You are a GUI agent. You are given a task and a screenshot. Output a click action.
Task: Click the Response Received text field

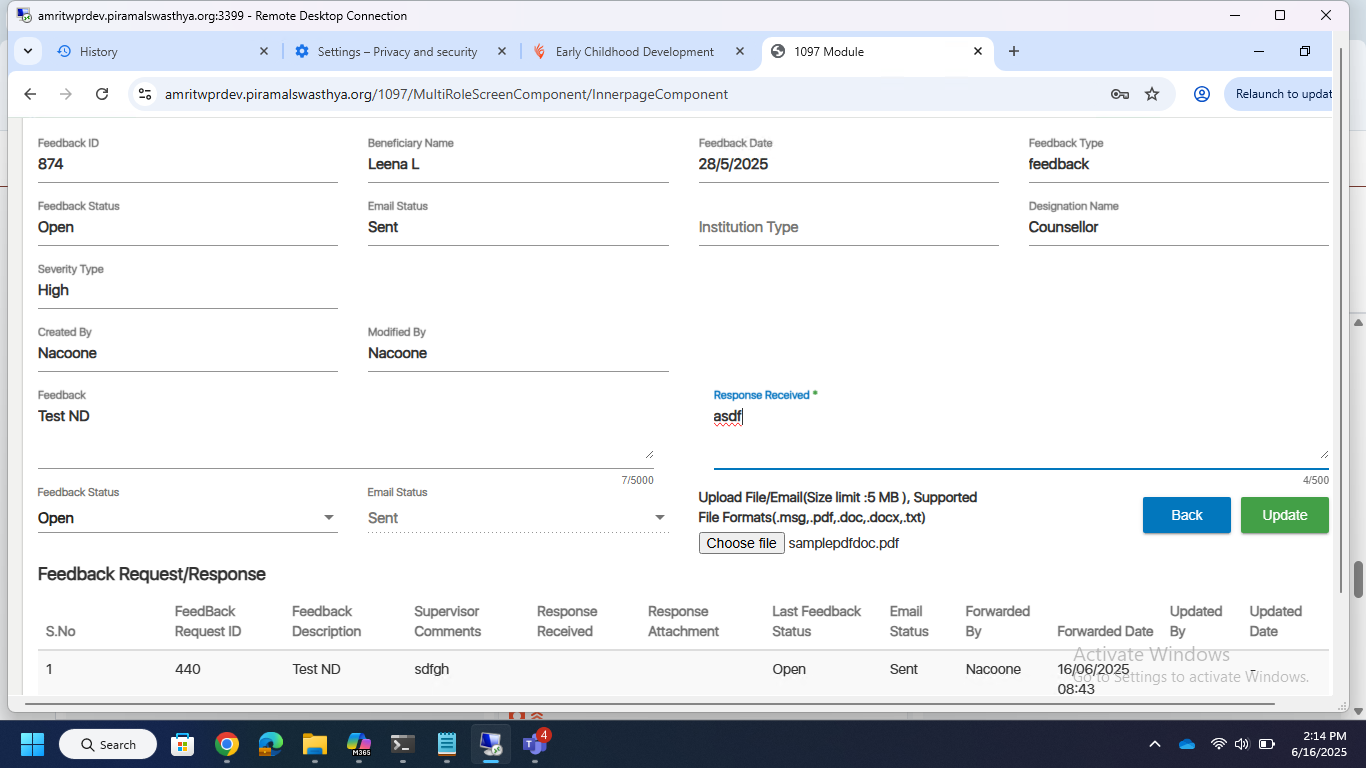1021,434
